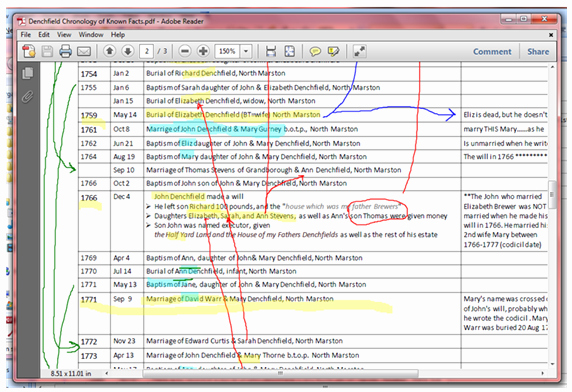Click the 150% zoom value field
The height and width of the screenshot is (392, 572).
pos(228,51)
